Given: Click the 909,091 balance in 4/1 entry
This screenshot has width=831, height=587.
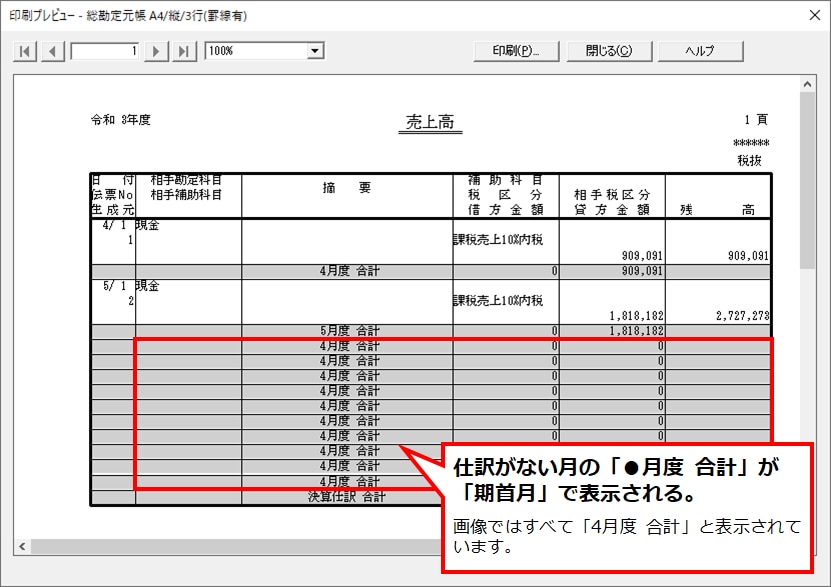Looking at the screenshot, I should pyautogui.click(x=748, y=256).
